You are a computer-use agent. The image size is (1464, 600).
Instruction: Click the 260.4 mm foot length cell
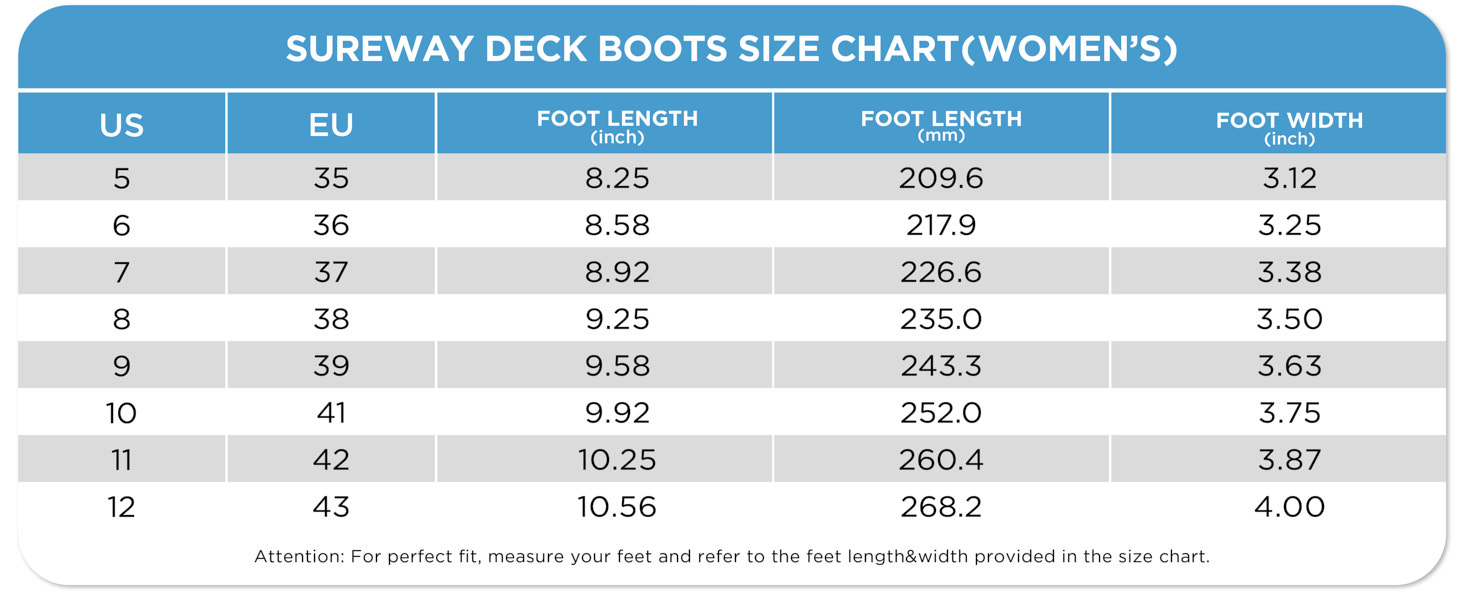(941, 460)
